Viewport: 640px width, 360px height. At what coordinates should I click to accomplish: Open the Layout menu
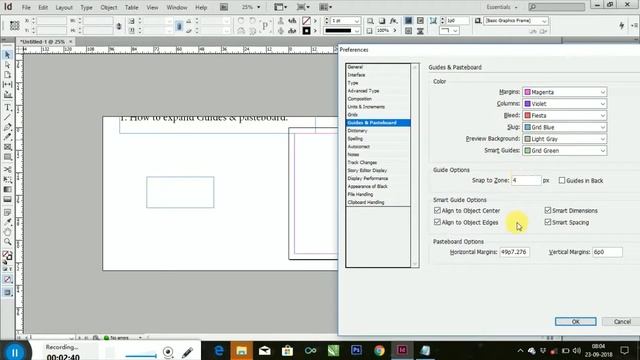pyautogui.click(x=64, y=7)
